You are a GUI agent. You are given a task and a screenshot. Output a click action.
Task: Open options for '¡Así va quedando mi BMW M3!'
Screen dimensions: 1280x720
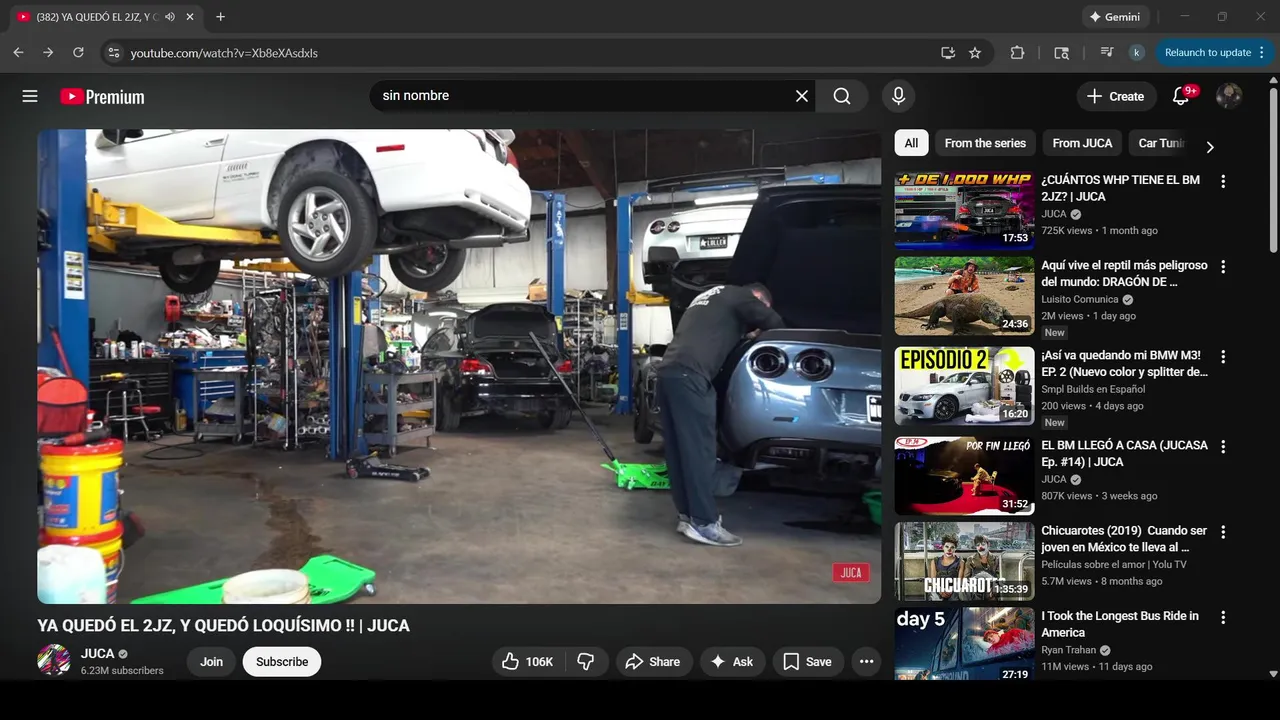coord(1222,356)
